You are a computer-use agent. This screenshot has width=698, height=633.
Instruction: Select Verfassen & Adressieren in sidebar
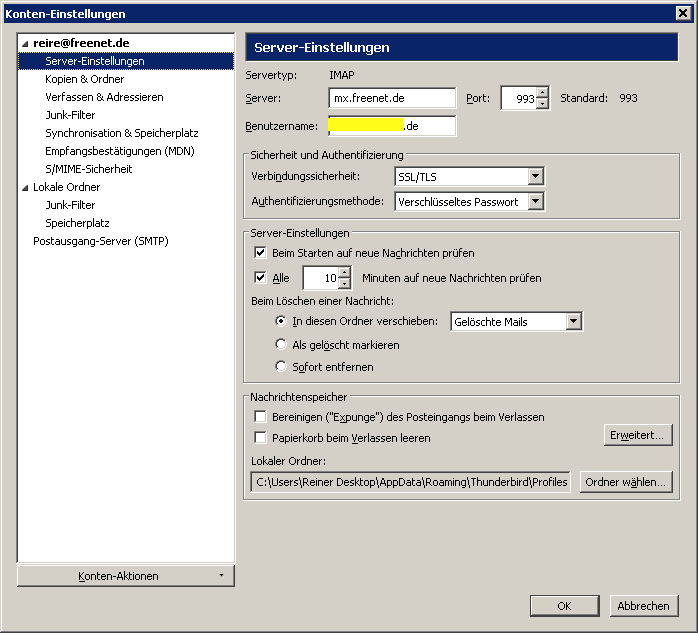click(x=104, y=97)
